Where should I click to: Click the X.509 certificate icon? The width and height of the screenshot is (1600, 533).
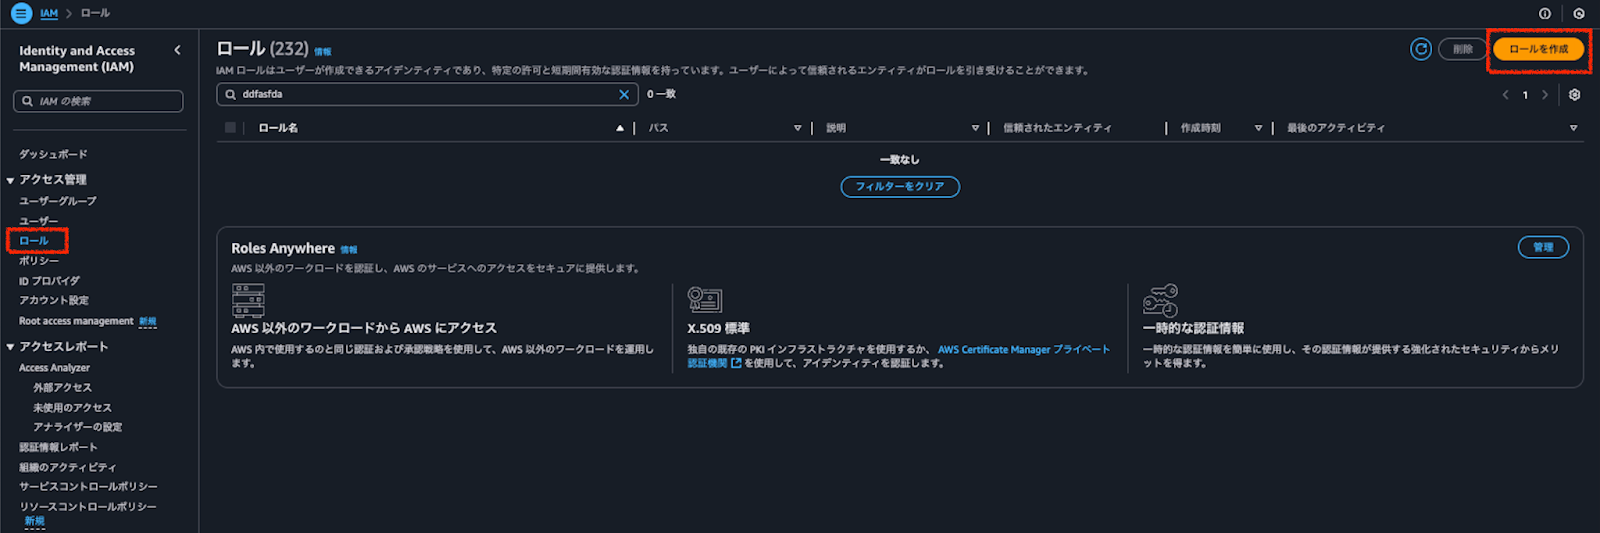(x=704, y=299)
